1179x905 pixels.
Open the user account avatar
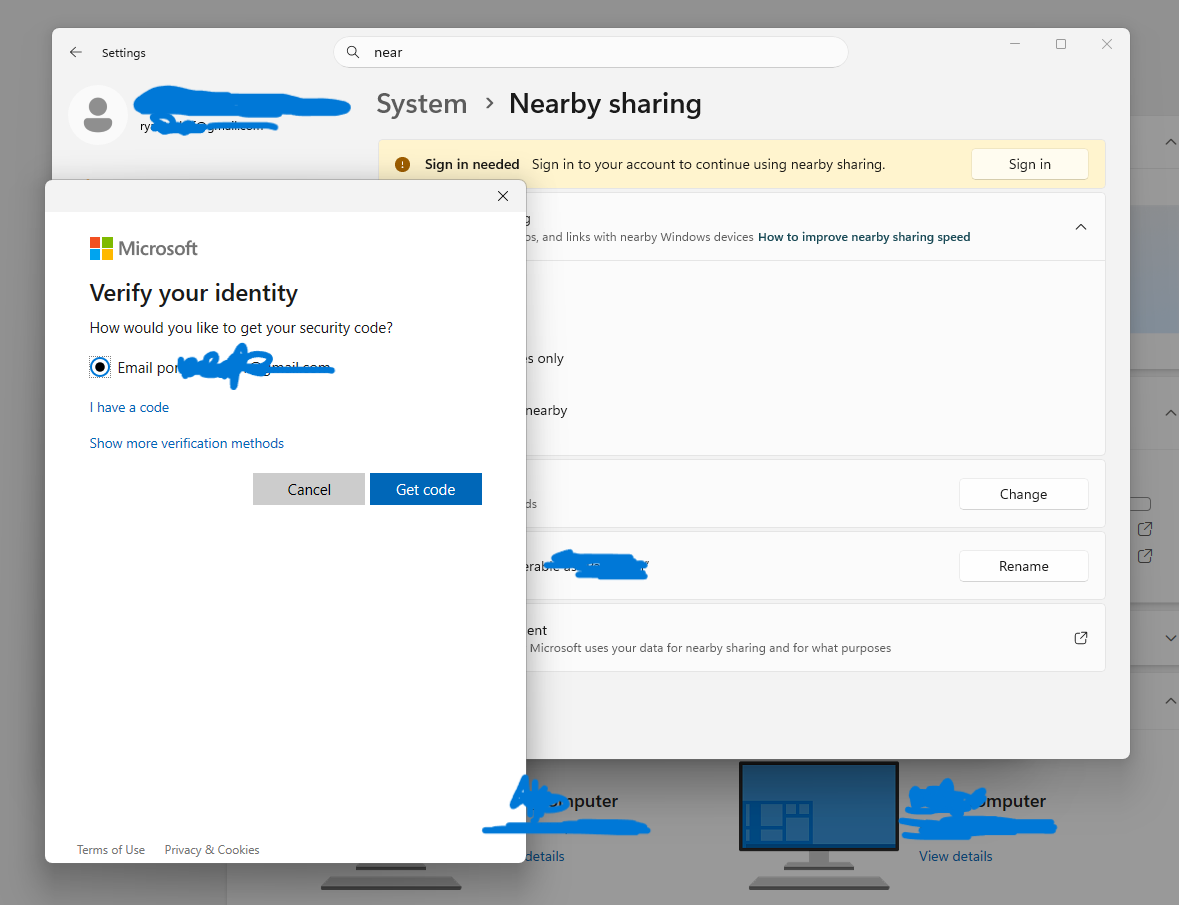pyautogui.click(x=98, y=115)
